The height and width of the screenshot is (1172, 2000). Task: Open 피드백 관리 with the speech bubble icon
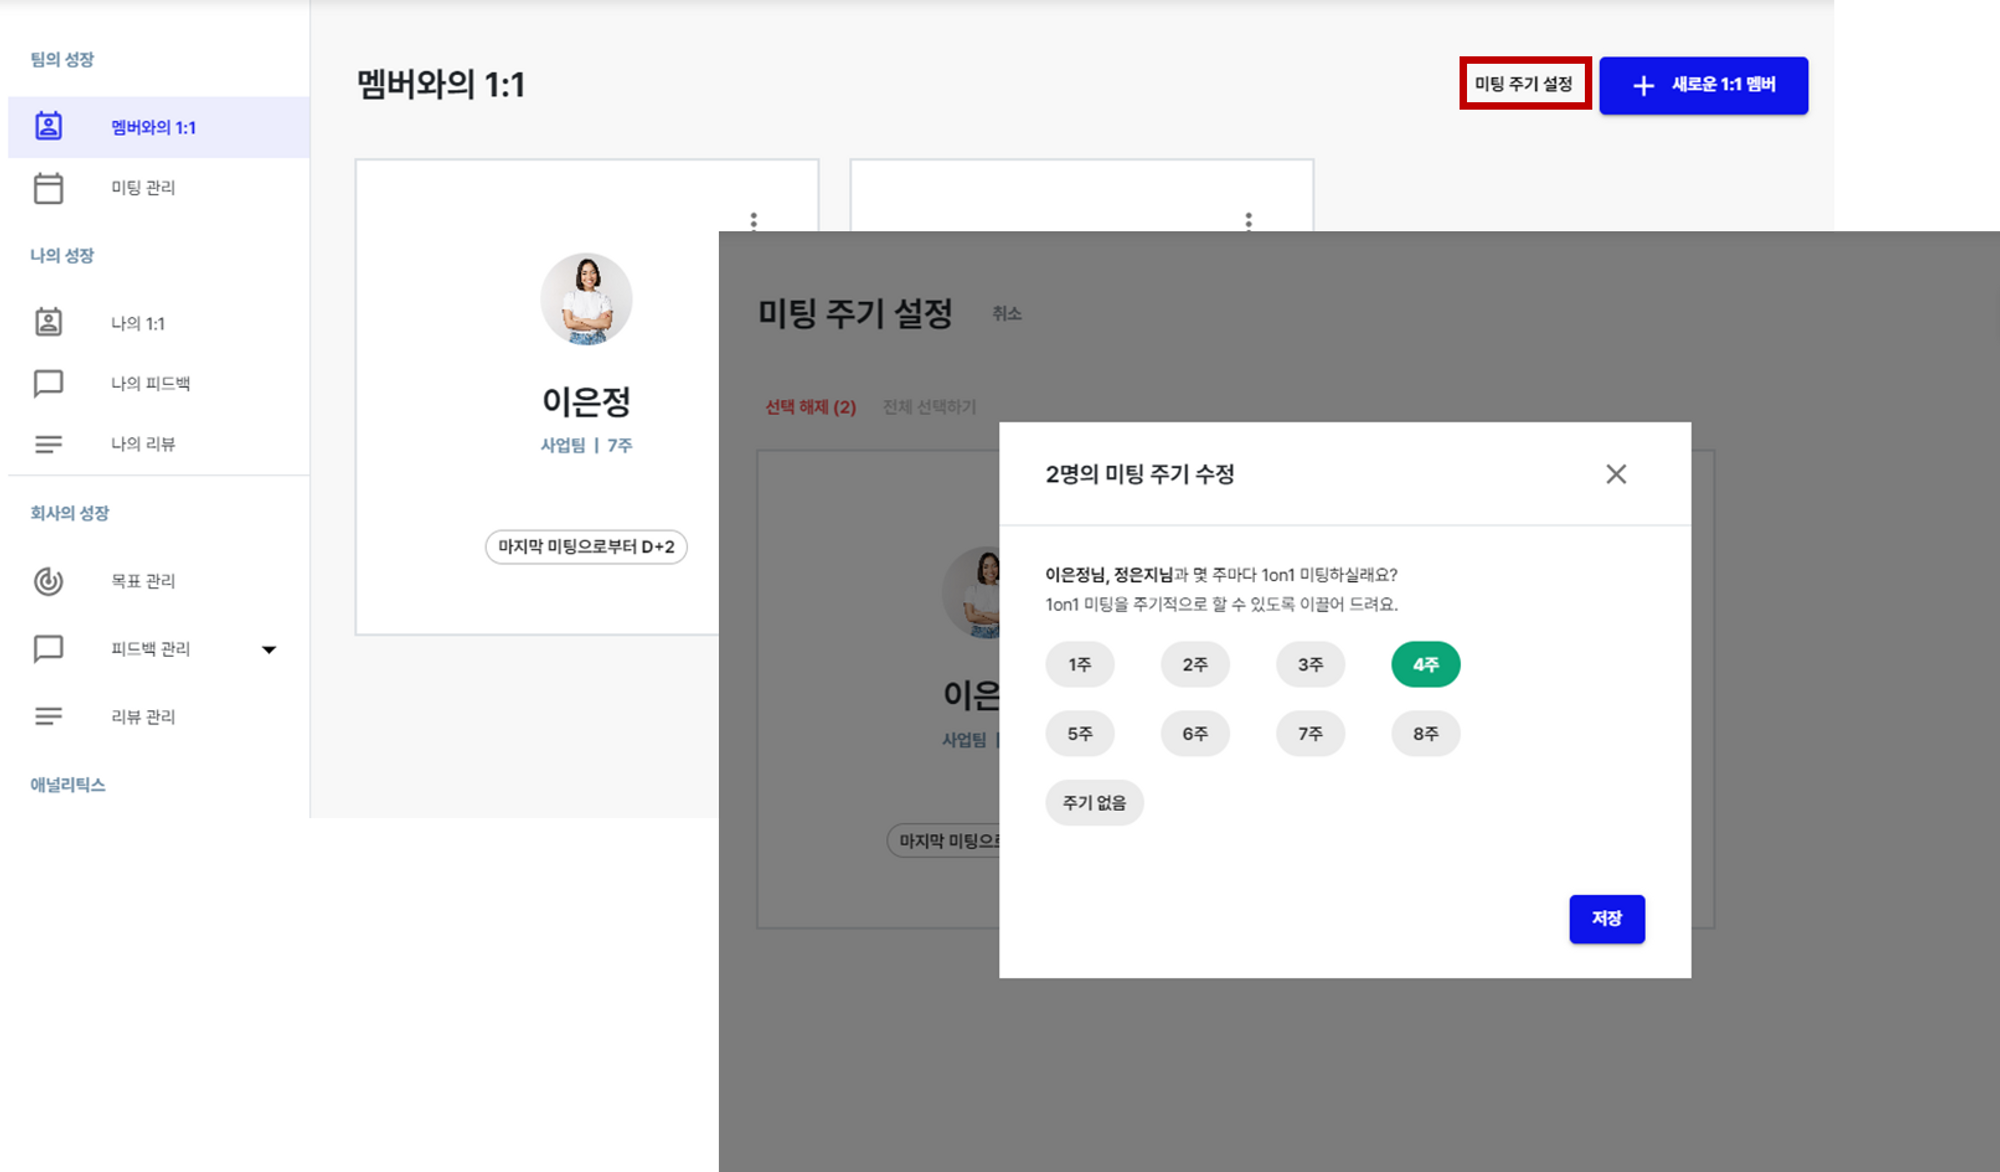(x=48, y=648)
